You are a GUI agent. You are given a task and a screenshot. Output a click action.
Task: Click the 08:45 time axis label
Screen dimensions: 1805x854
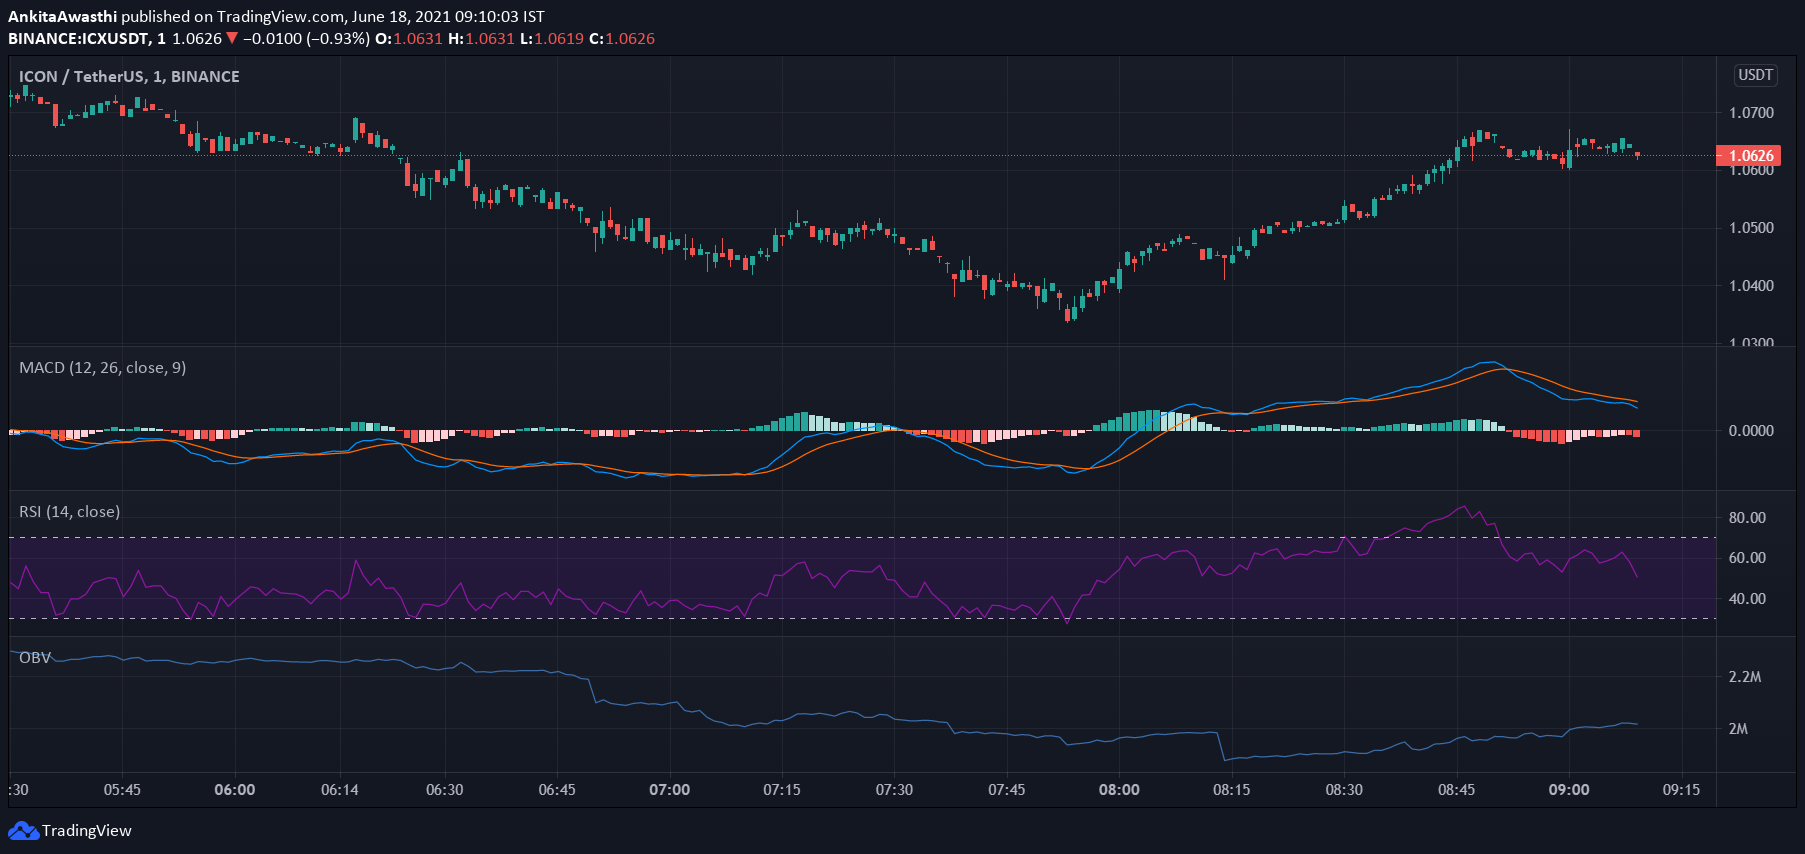[1457, 790]
